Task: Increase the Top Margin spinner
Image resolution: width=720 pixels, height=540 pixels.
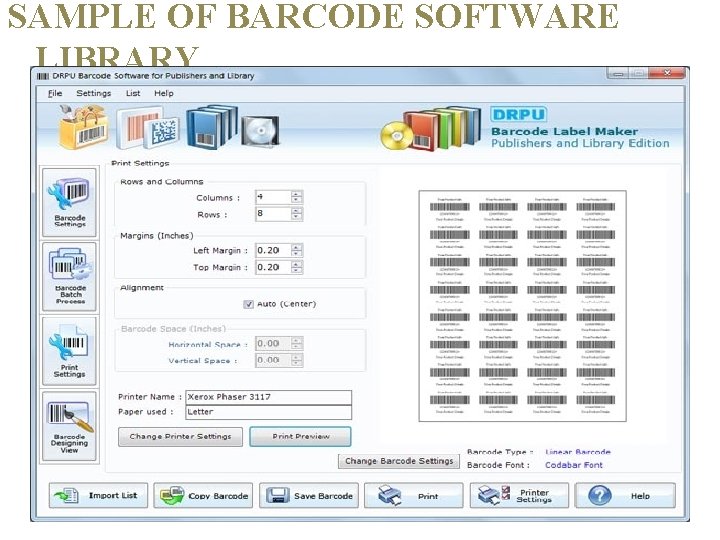Action: pos(297,264)
